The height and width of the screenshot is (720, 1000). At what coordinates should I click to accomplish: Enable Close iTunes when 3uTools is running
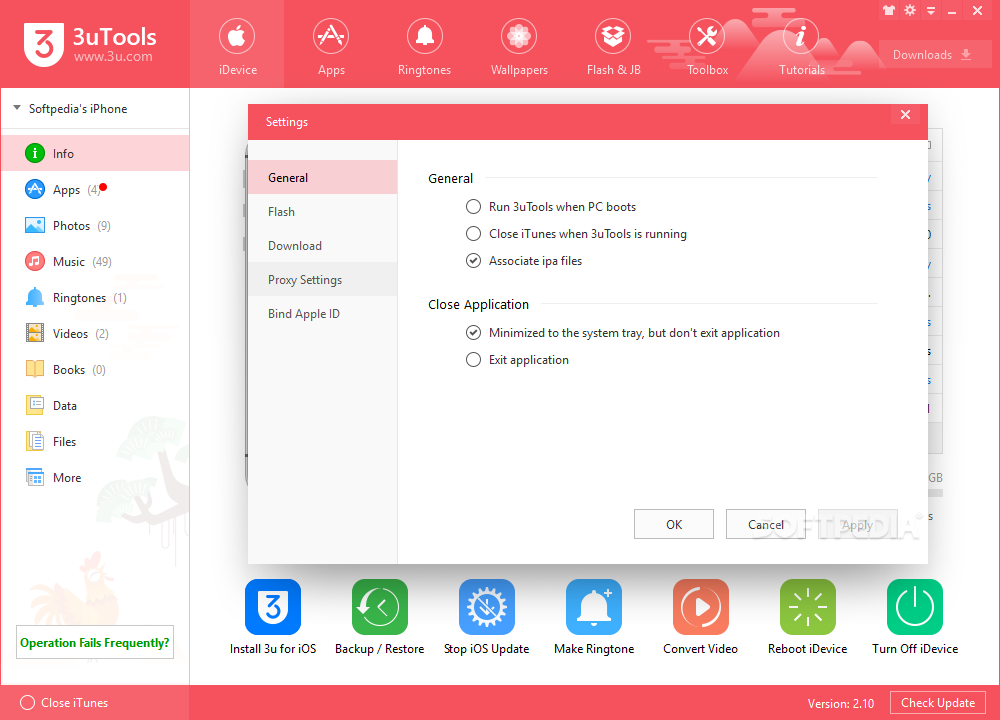click(473, 233)
